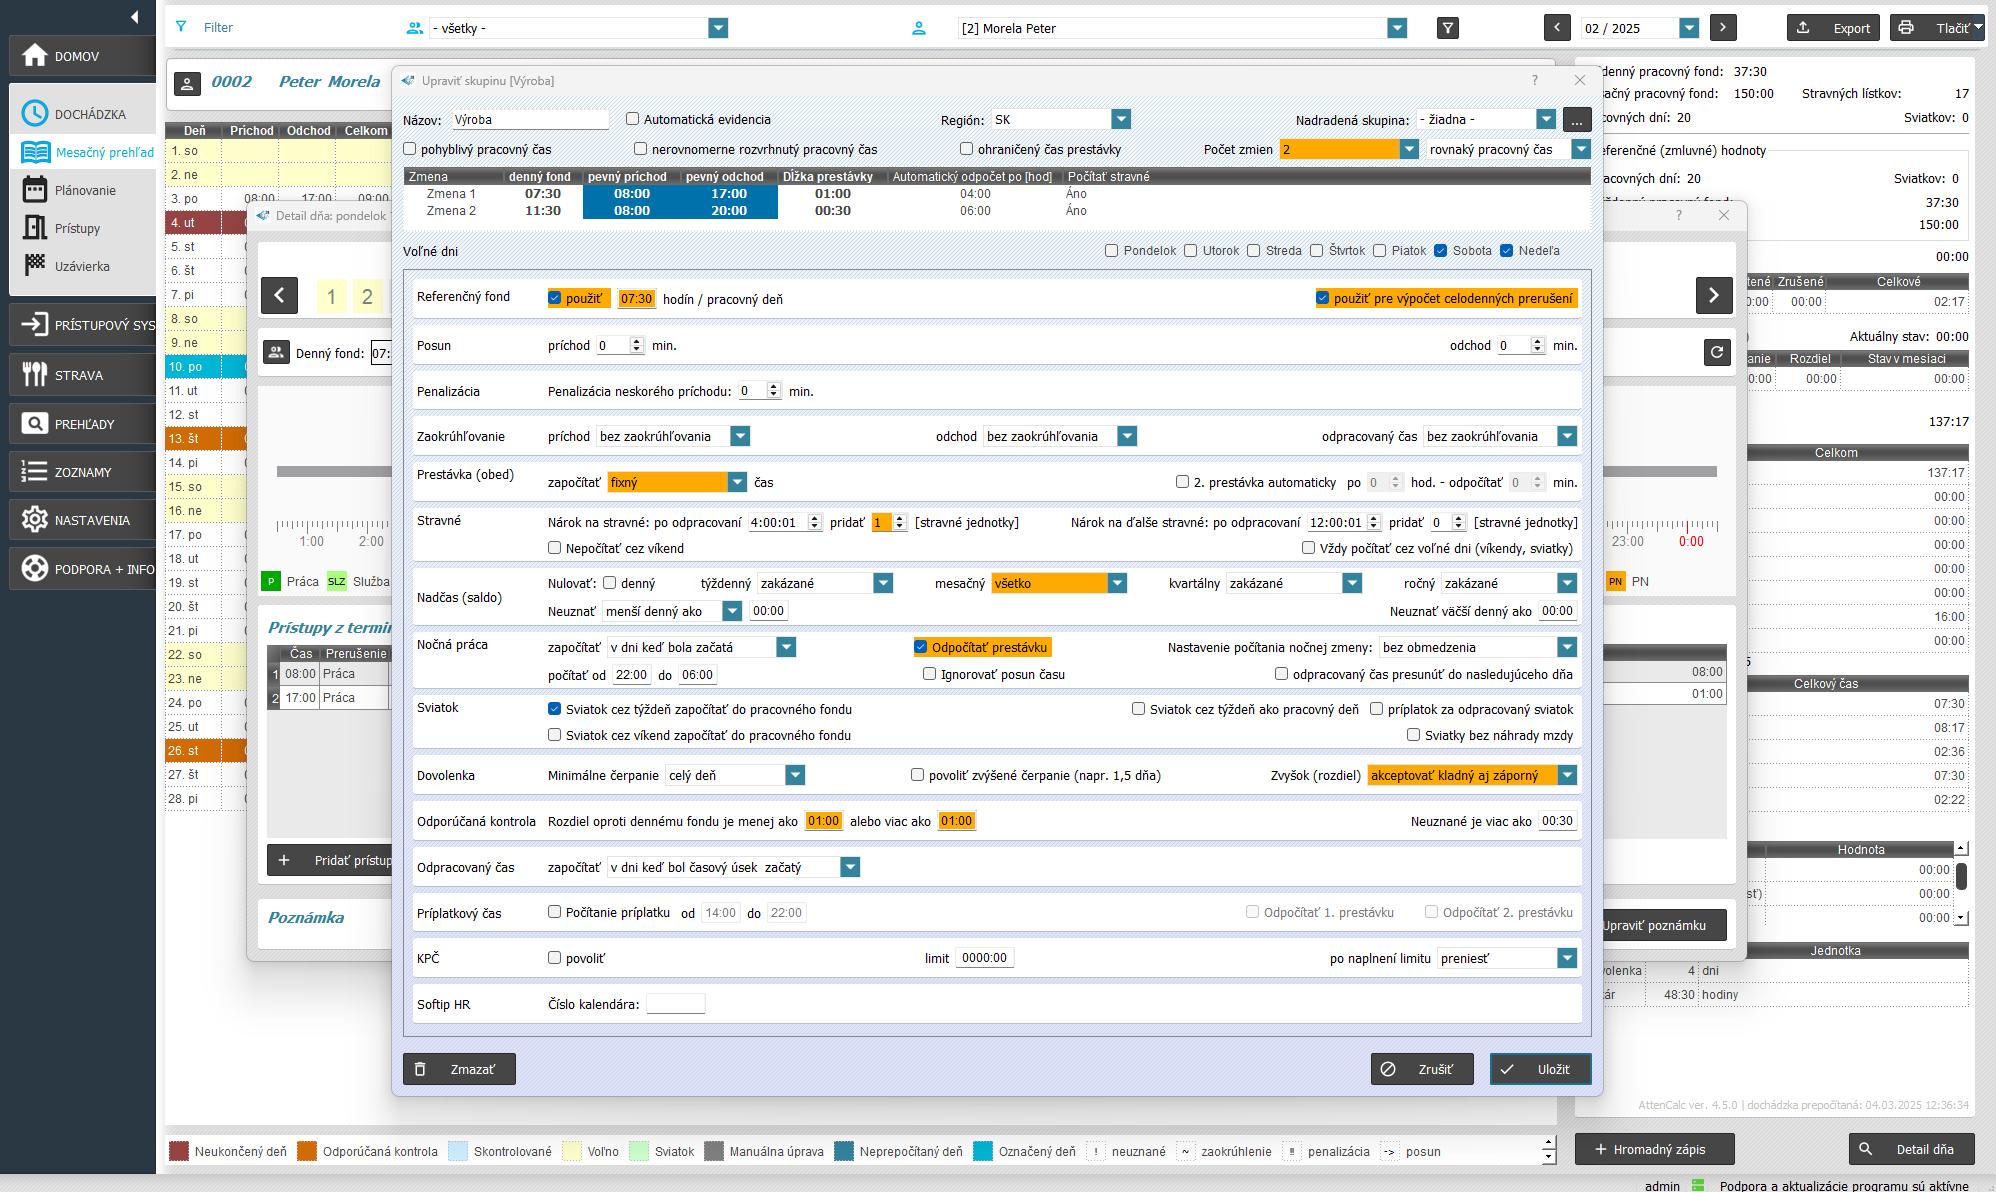Open STRAVA fork and knife section
This screenshot has height=1192, width=1996.
[x=35, y=375]
